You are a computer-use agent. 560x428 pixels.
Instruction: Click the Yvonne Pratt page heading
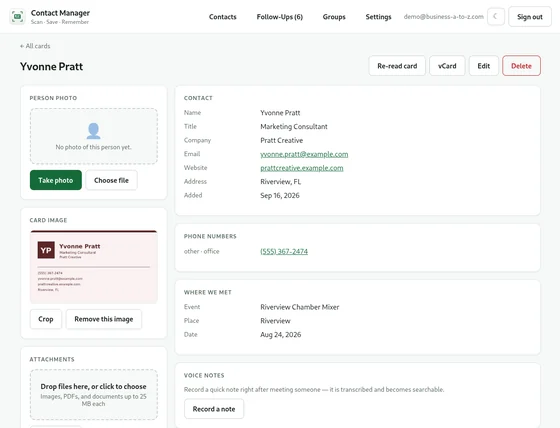[51, 66]
